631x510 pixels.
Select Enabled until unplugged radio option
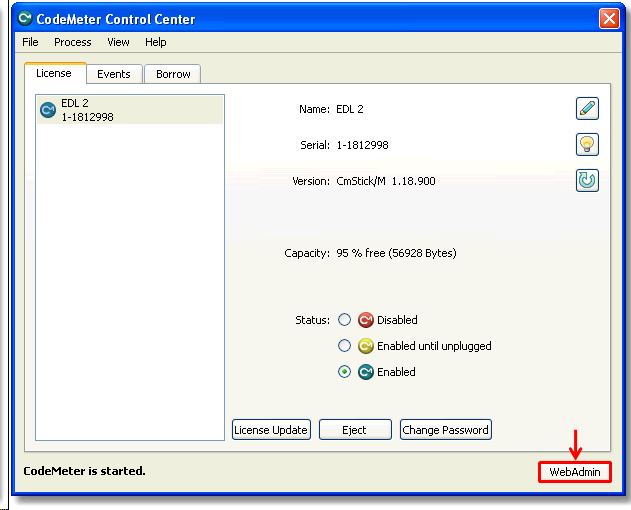click(344, 346)
